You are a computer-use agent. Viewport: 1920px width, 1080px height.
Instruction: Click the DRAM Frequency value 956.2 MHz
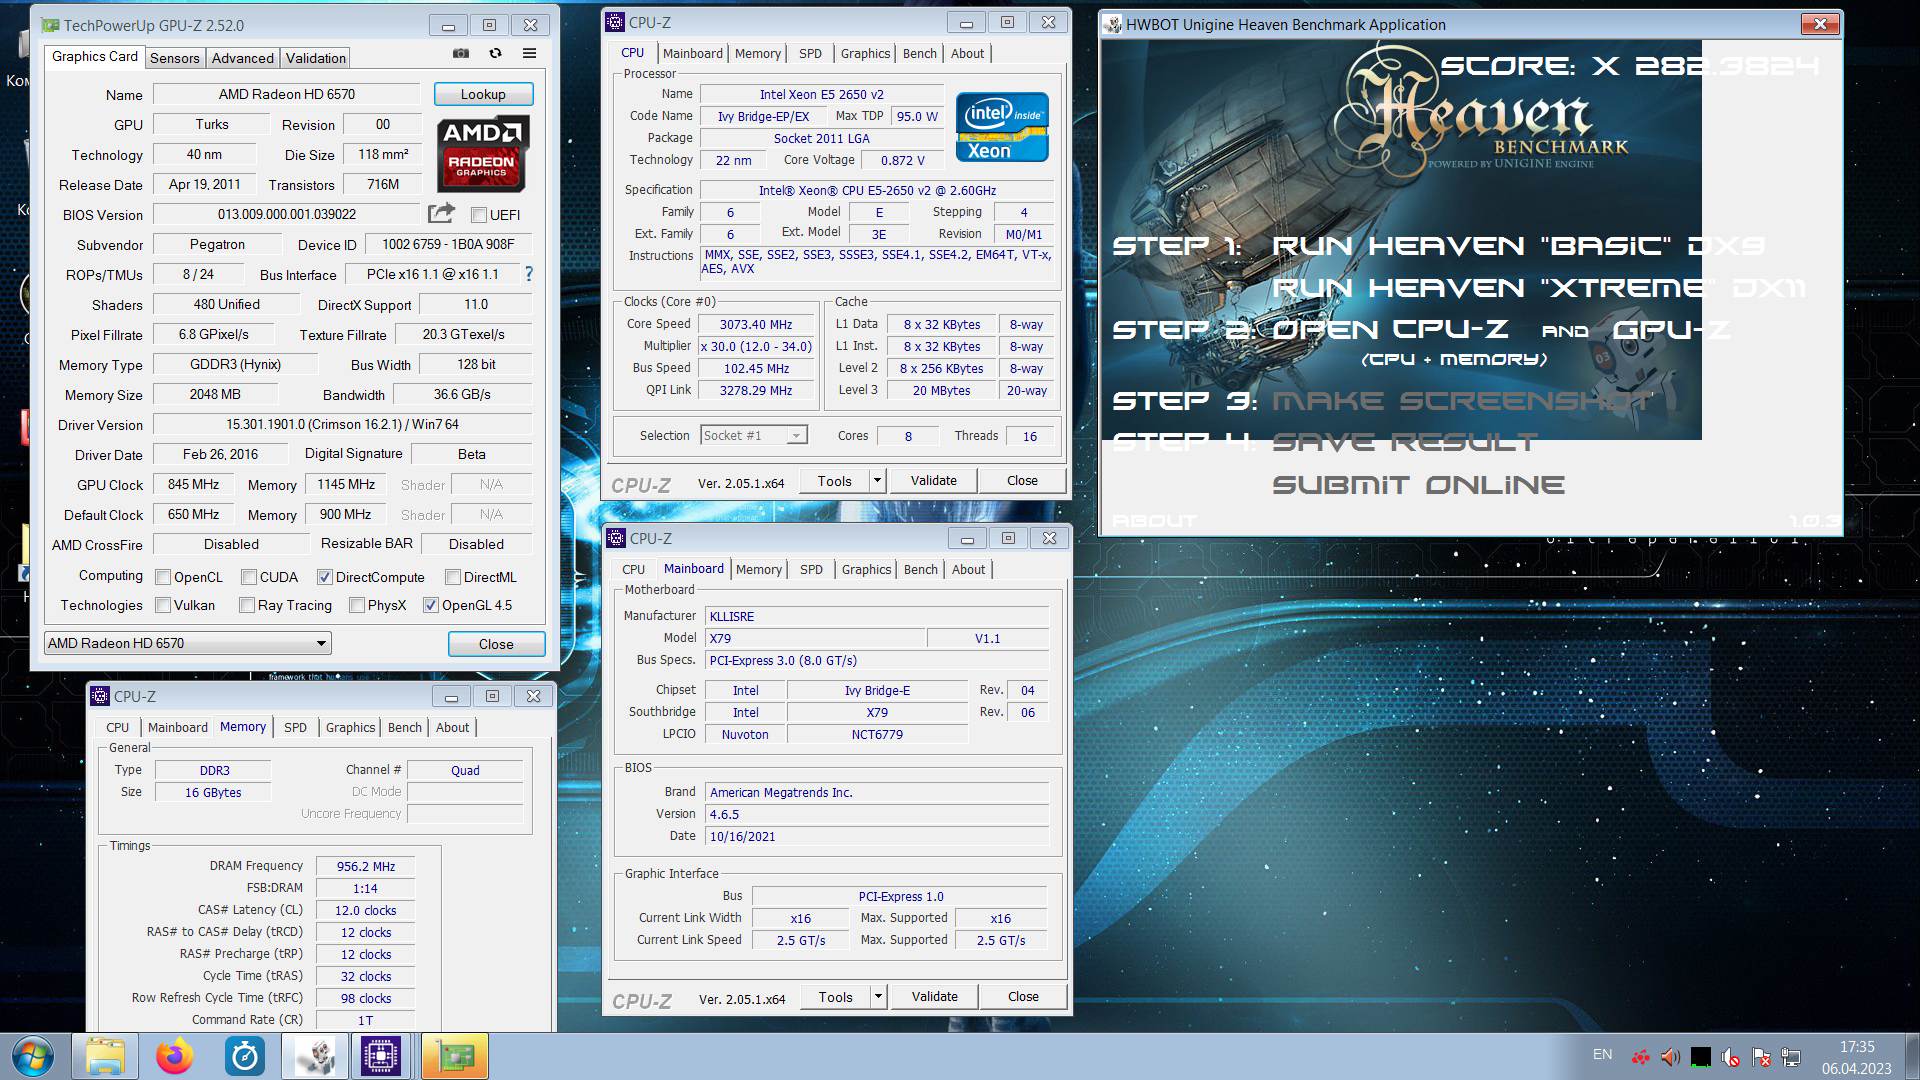[x=365, y=867]
